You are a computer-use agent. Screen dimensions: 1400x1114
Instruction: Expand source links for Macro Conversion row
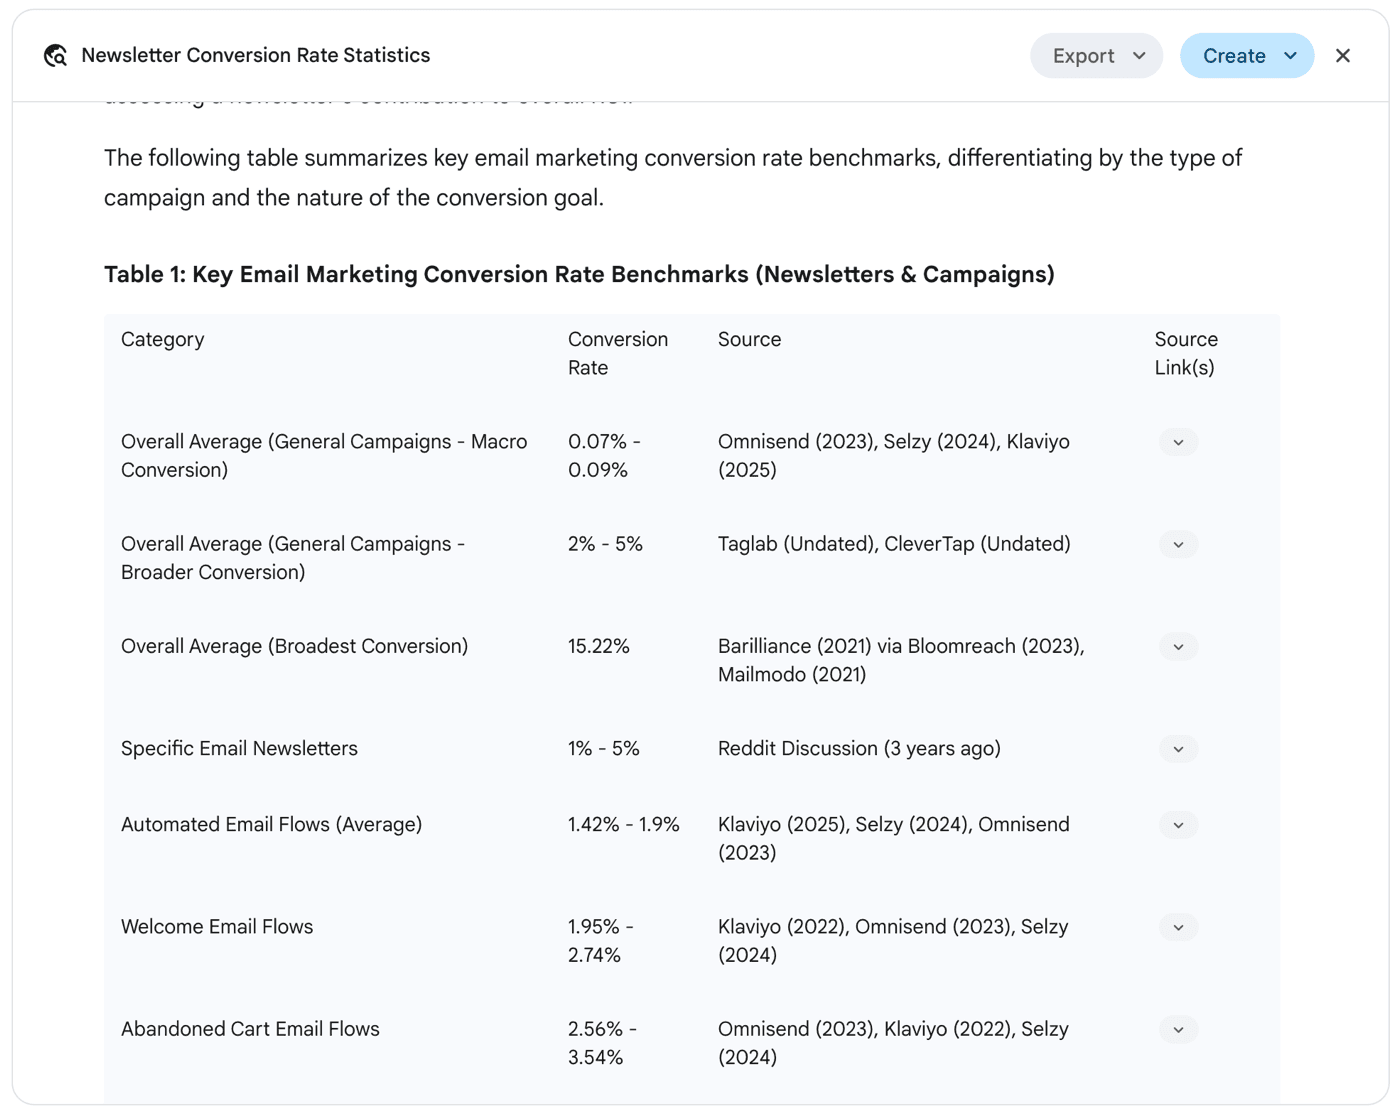[1178, 442]
